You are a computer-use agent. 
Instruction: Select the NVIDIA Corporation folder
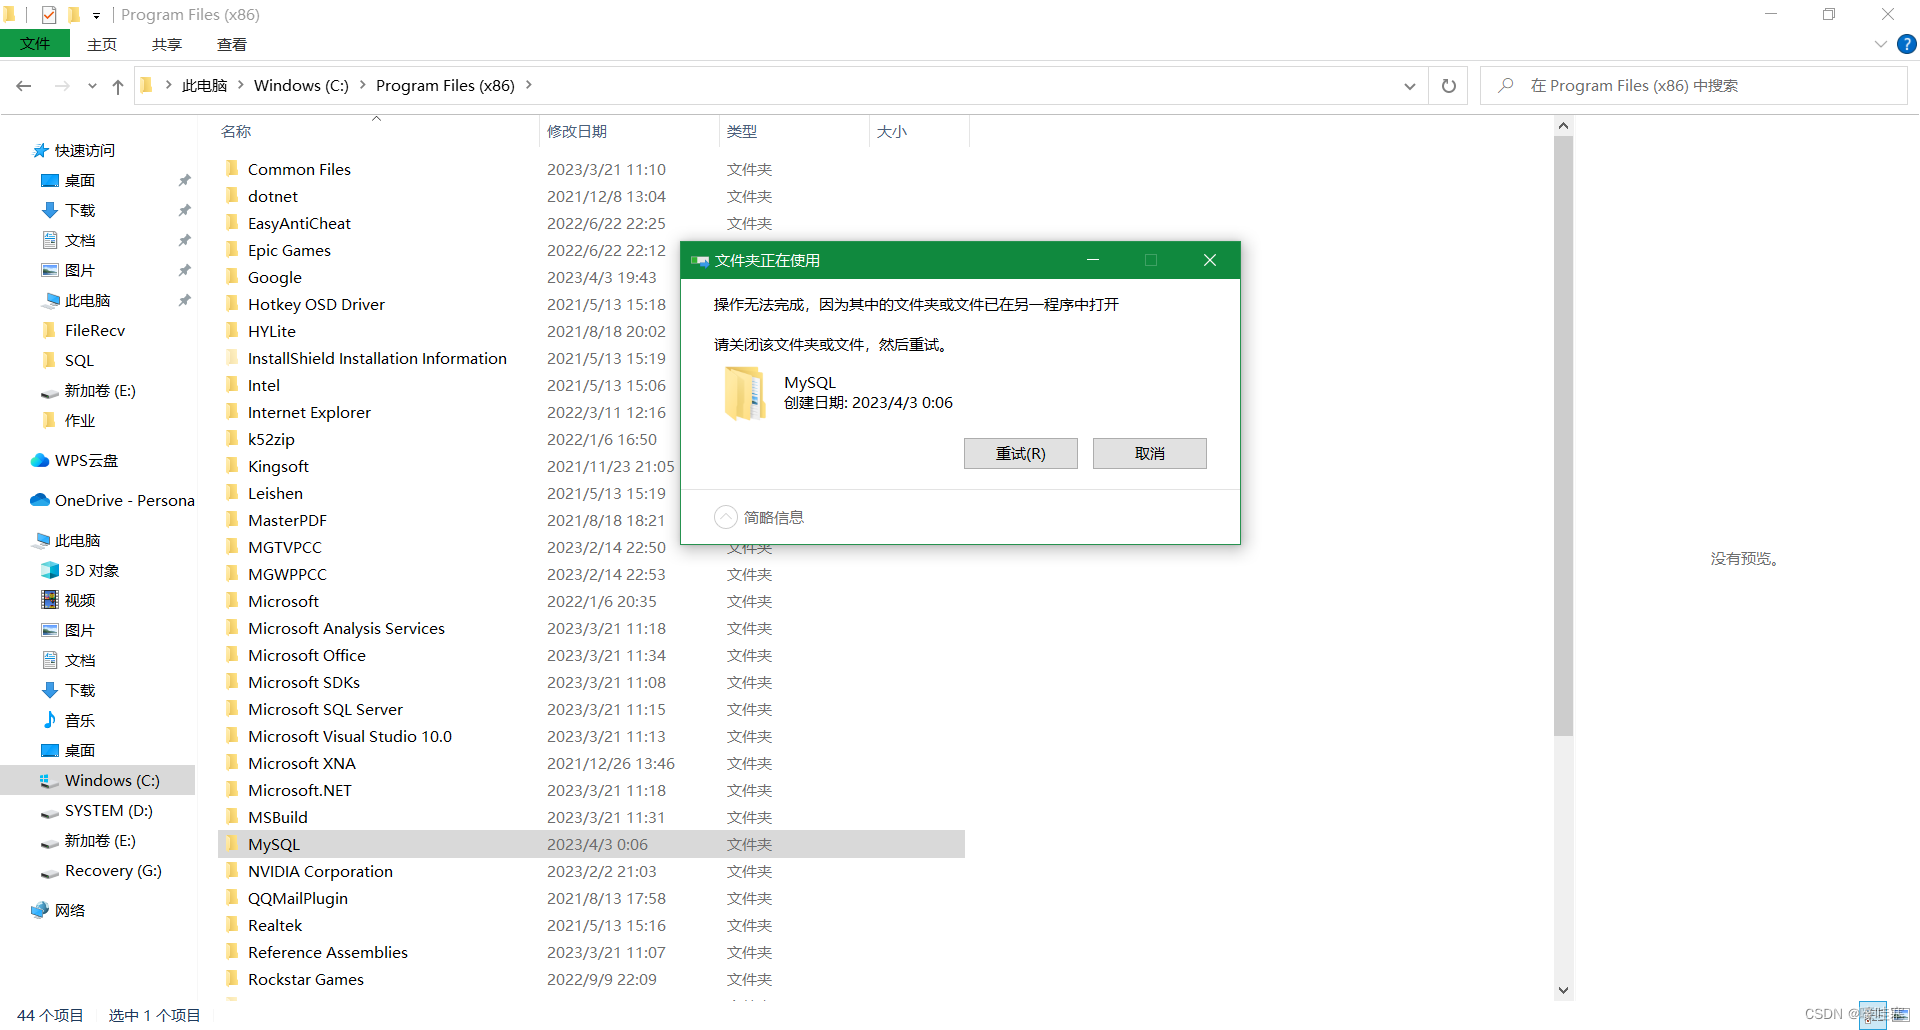590,871
